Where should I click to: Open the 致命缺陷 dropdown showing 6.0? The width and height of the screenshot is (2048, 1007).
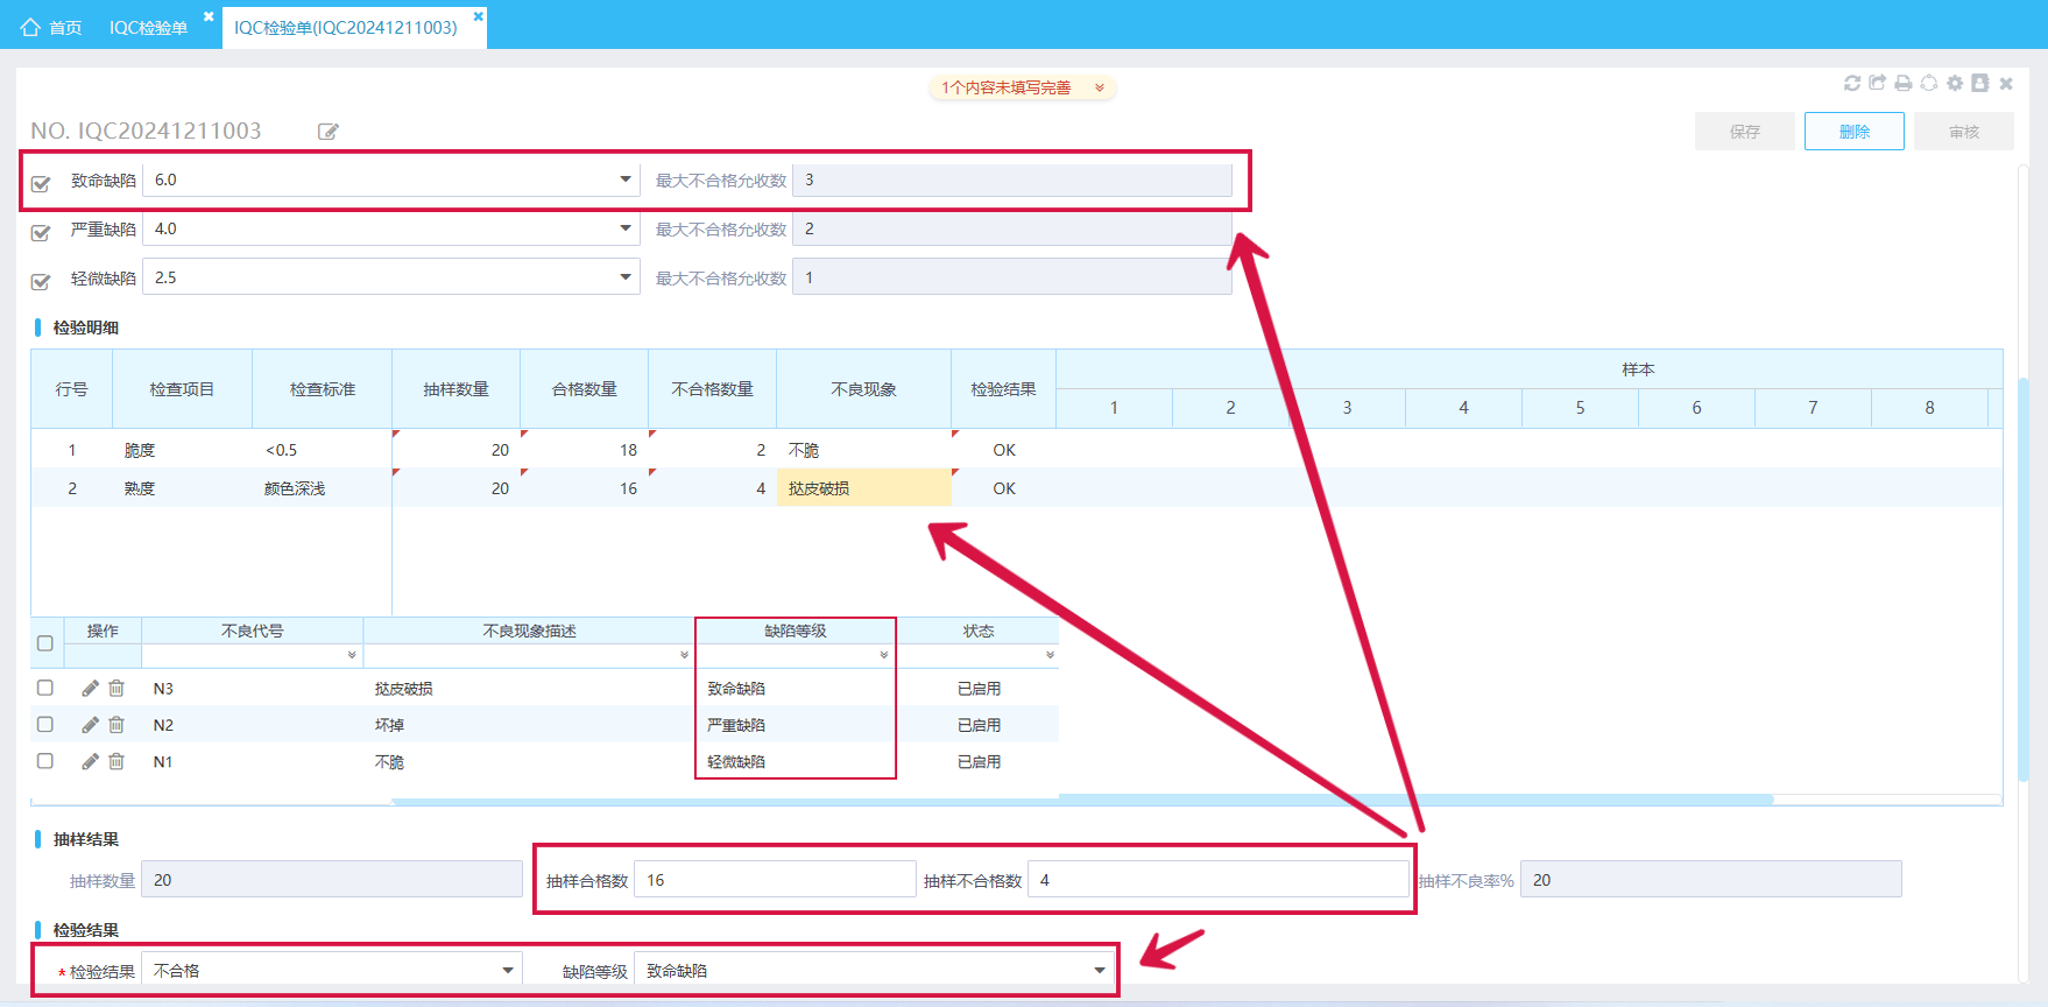click(x=391, y=180)
